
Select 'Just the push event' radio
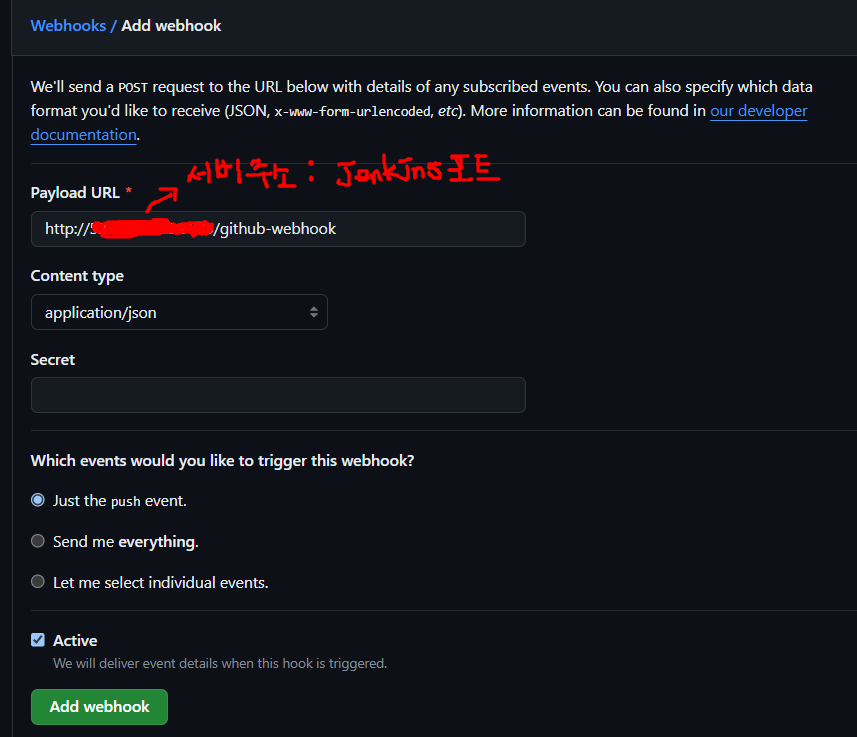click(38, 500)
